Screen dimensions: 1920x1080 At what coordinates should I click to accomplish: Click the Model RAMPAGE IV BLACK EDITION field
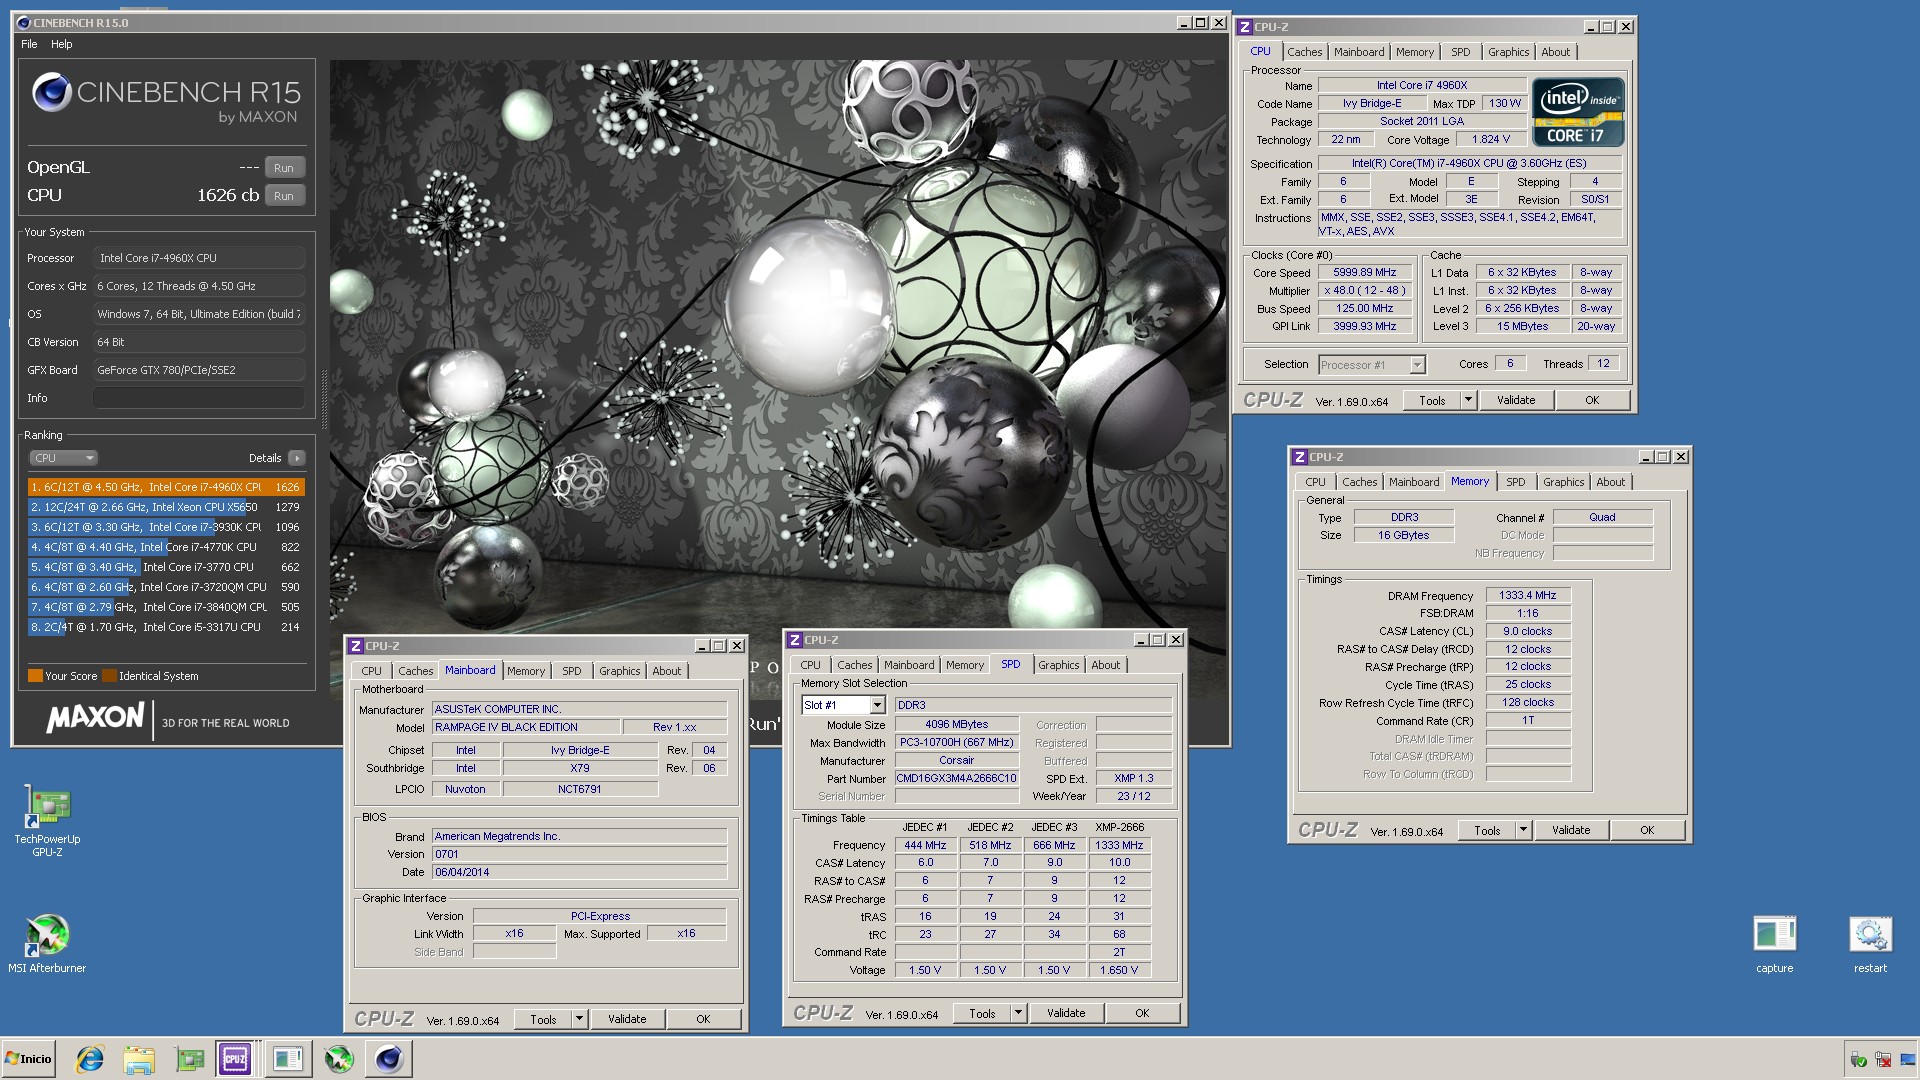click(525, 728)
